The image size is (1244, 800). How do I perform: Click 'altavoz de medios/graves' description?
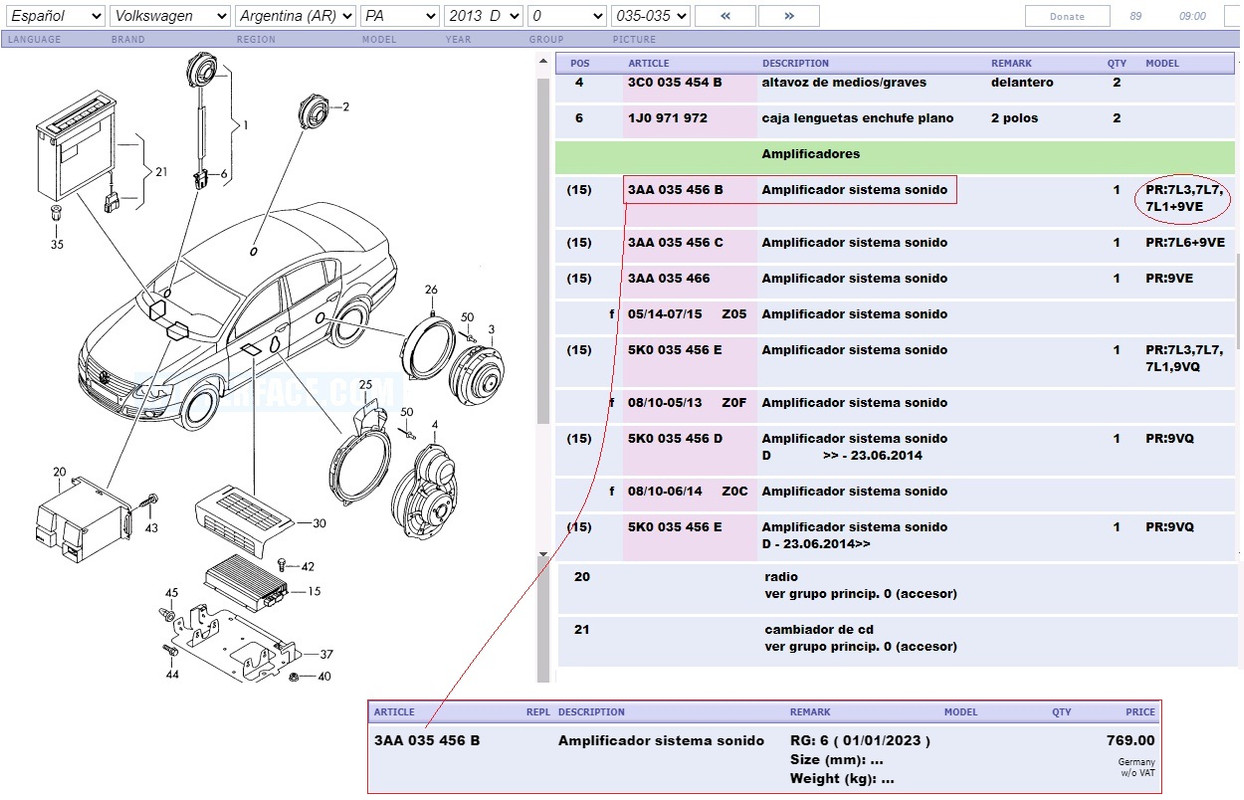844,82
